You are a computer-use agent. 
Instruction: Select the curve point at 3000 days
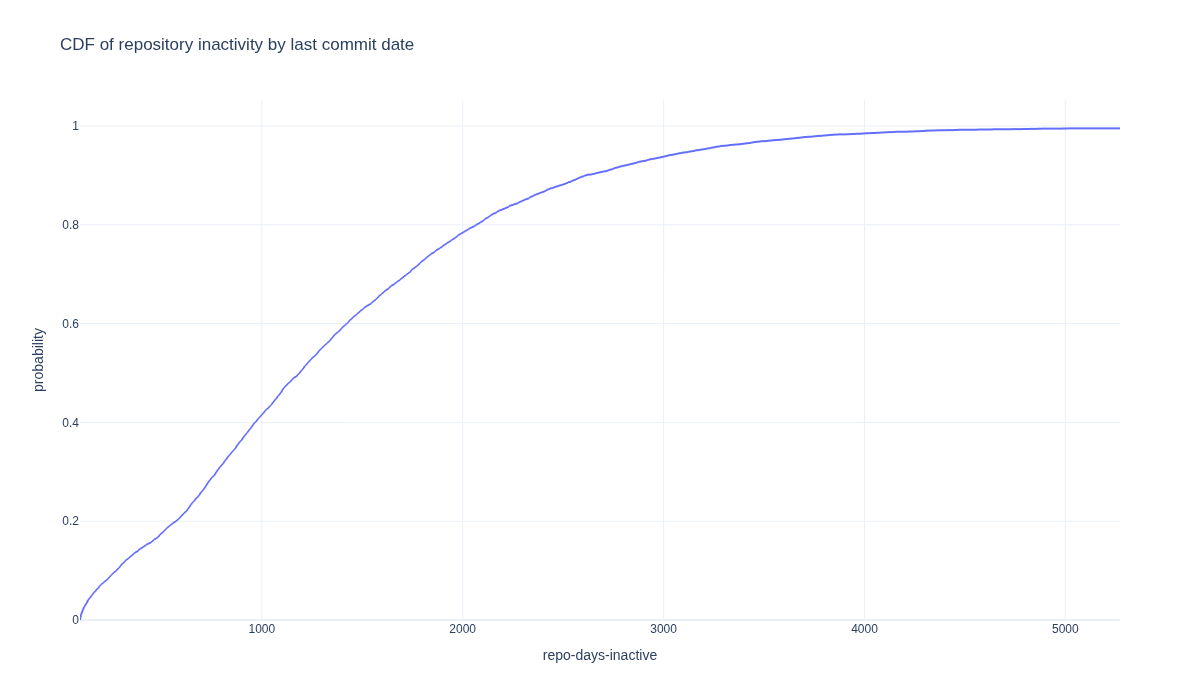click(x=664, y=156)
